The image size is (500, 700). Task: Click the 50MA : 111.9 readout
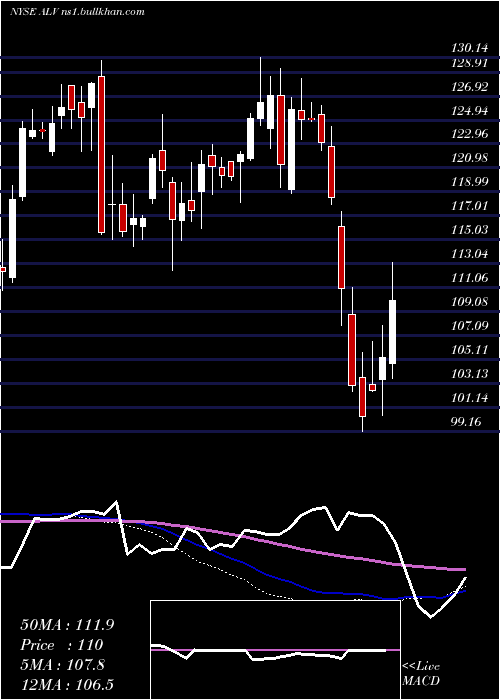[67, 625]
